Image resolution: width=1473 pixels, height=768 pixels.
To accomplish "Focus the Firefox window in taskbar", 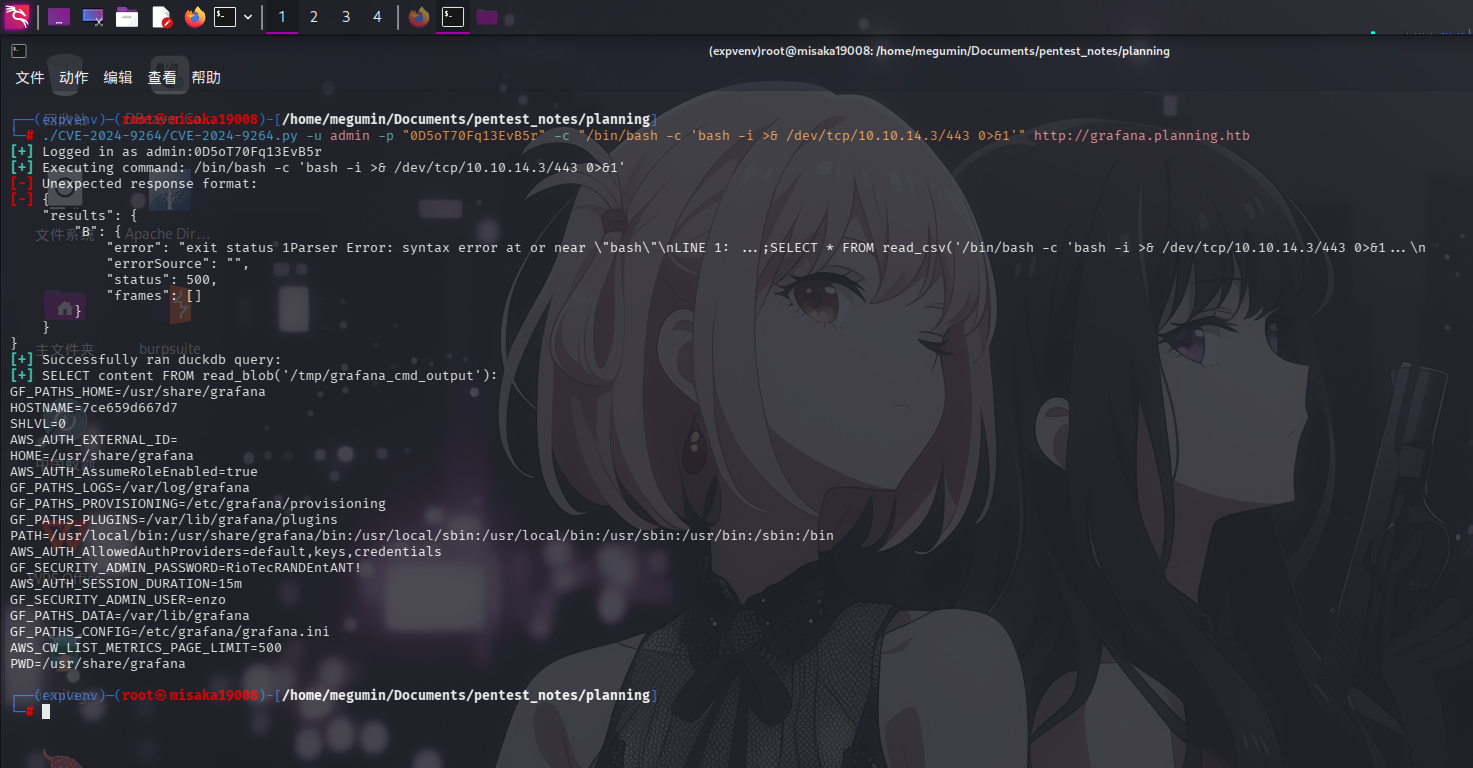I will click(419, 17).
